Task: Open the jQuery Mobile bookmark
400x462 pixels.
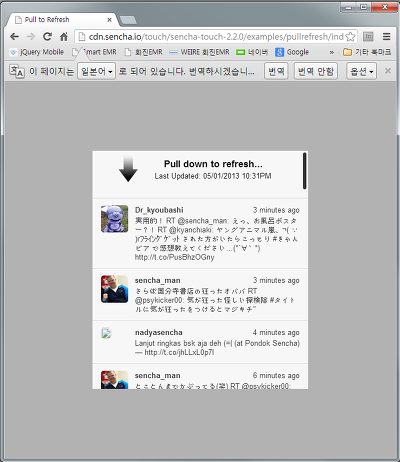Action: [37, 52]
